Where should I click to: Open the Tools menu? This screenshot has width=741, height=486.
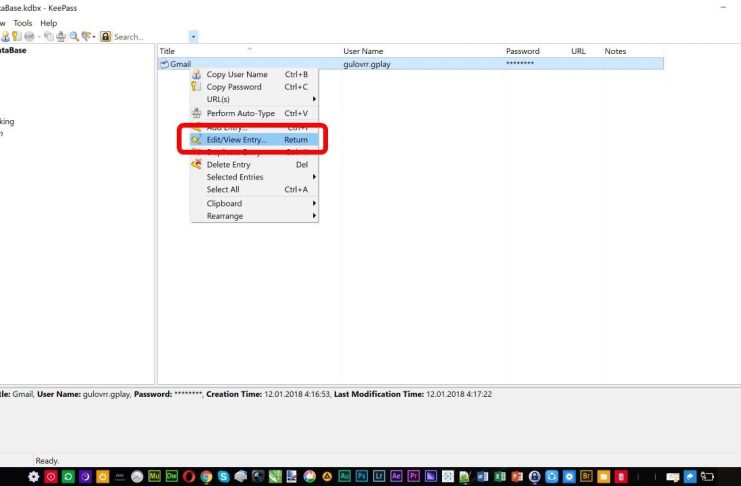point(23,23)
